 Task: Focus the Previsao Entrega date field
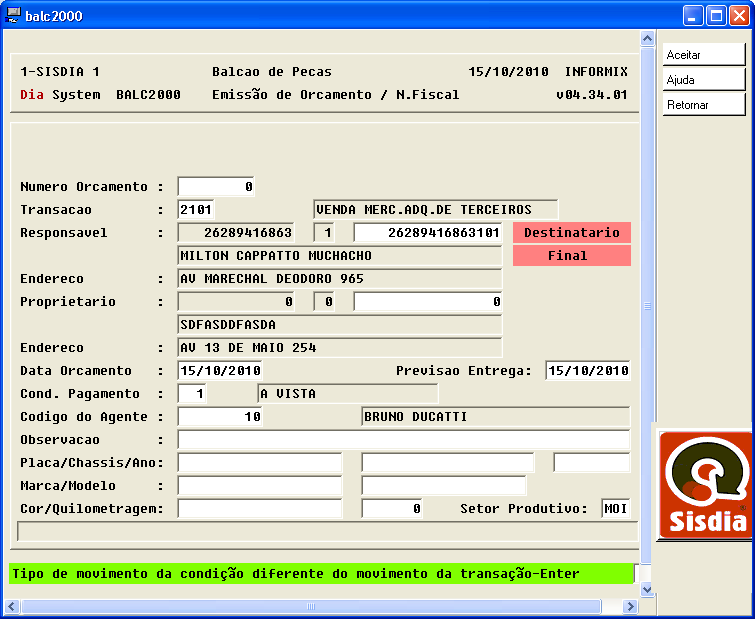click(x=587, y=371)
